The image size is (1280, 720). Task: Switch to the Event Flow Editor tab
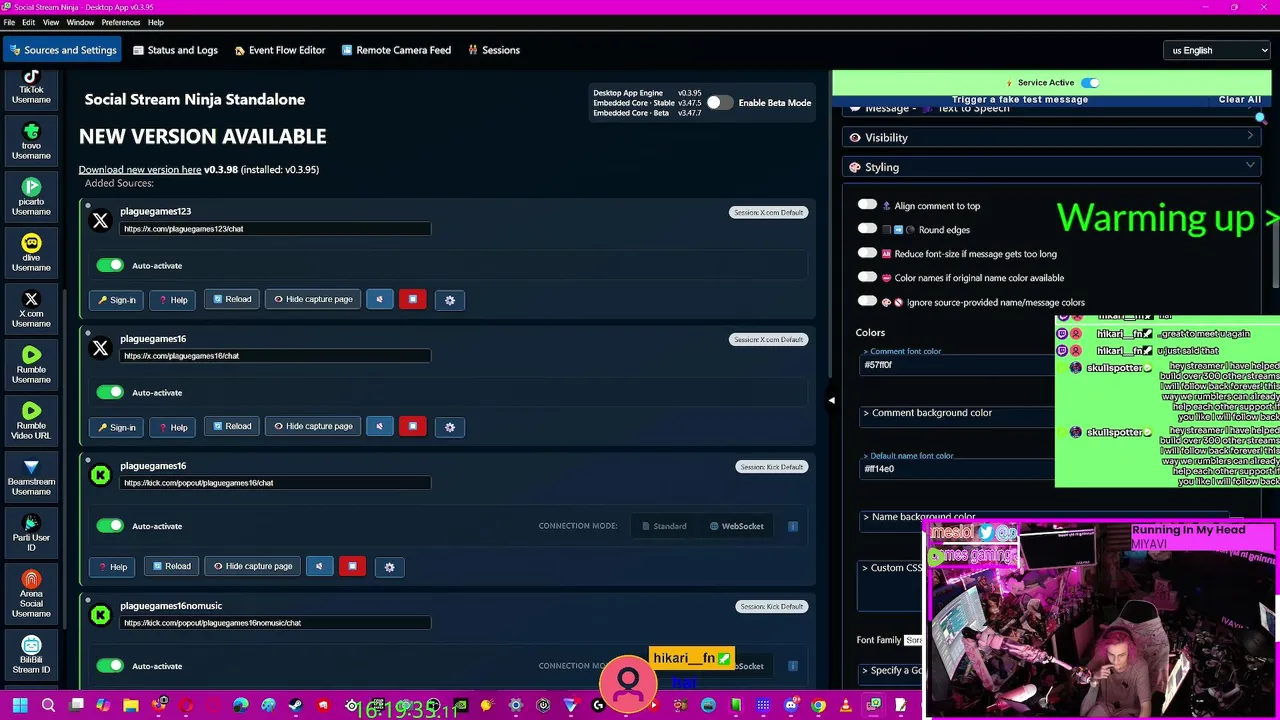click(280, 50)
